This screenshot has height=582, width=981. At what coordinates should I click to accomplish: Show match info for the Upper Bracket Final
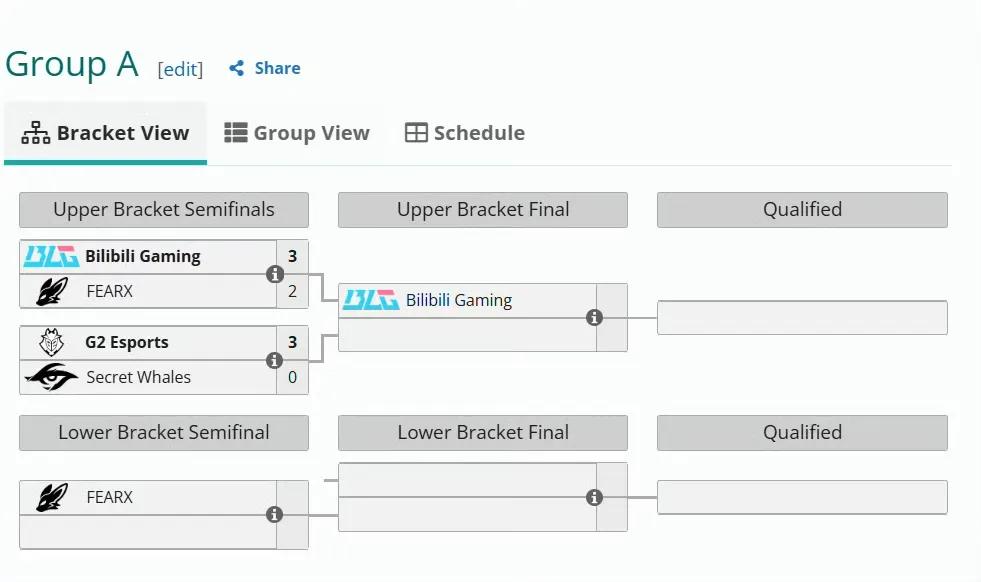(594, 317)
